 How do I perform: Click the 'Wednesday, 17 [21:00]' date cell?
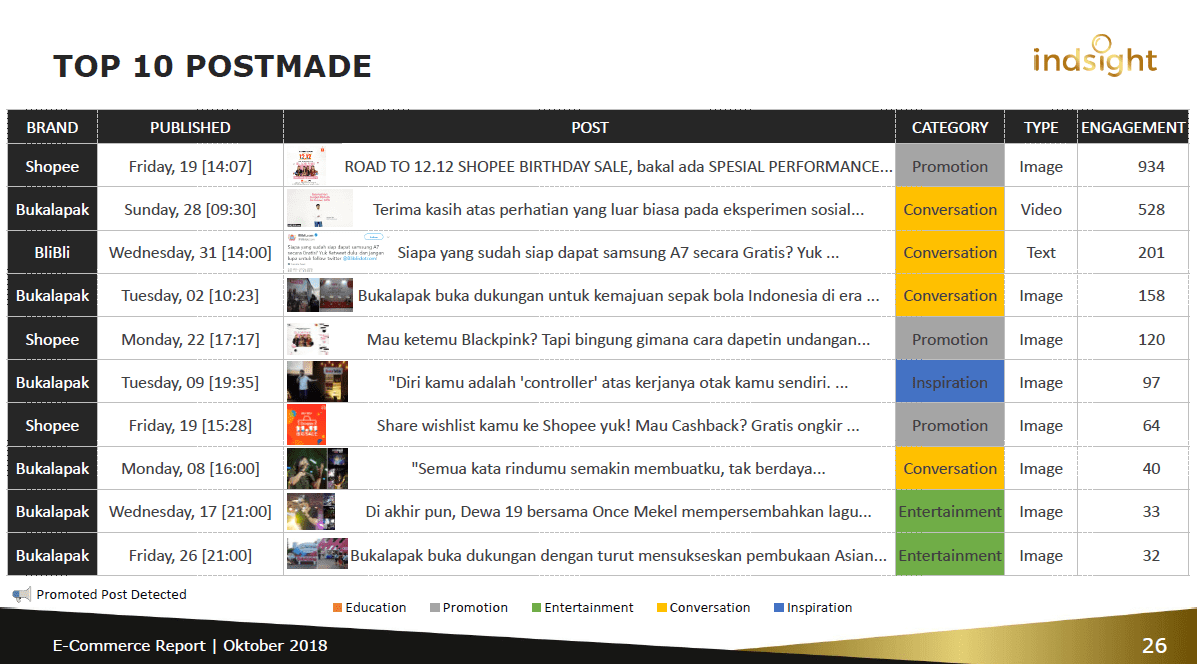190,511
